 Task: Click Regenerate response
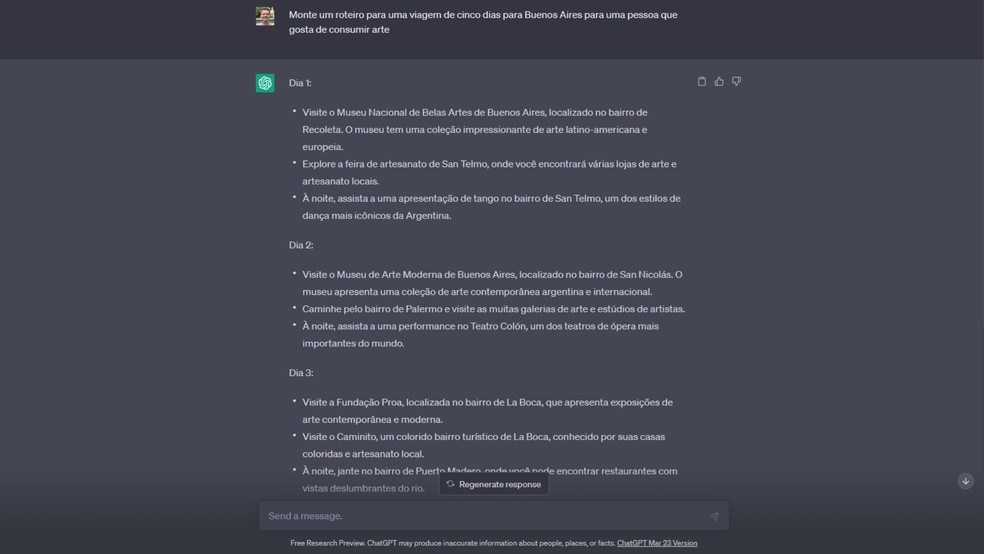493,484
